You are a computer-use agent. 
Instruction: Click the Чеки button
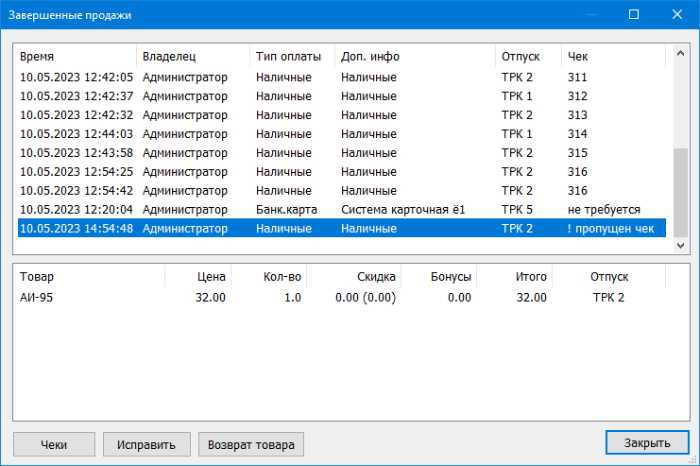click(54, 444)
